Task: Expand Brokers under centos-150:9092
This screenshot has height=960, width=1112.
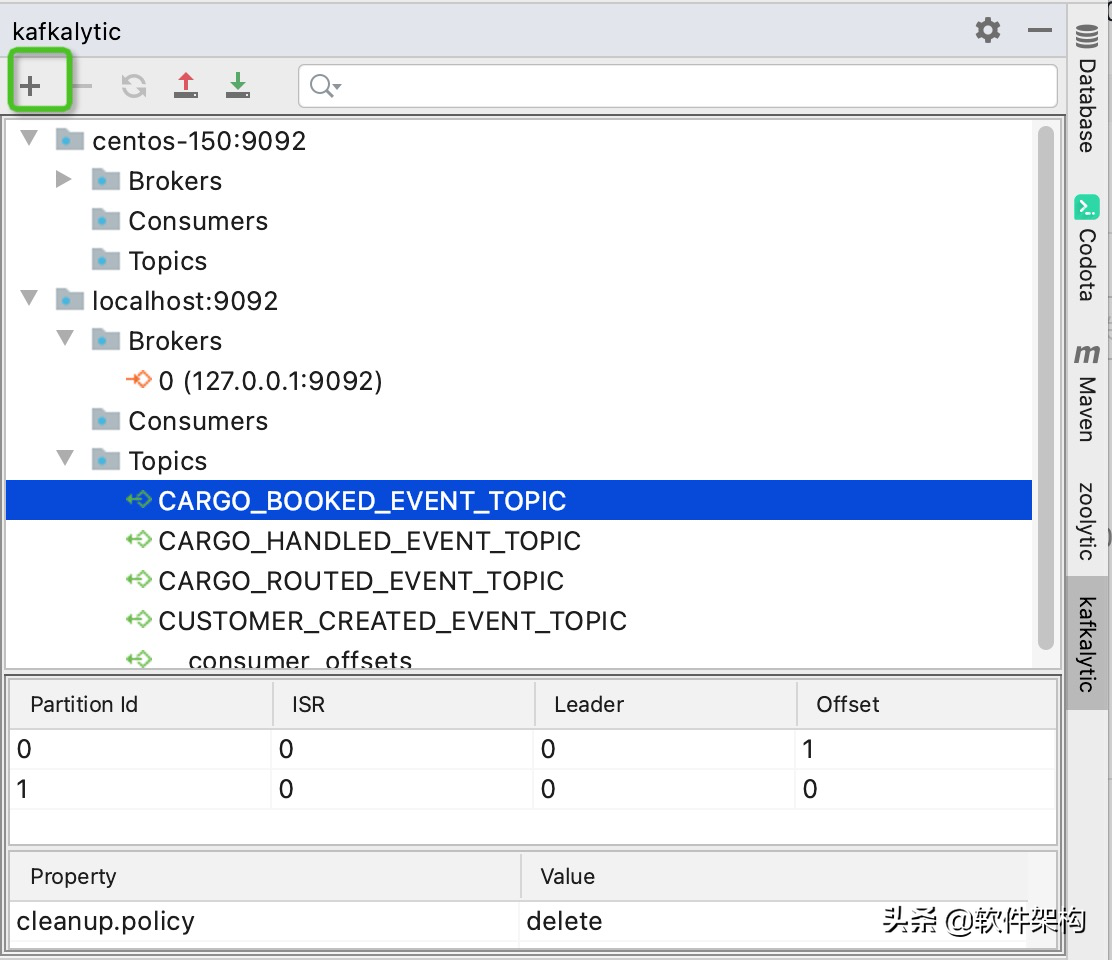Action: point(64,179)
